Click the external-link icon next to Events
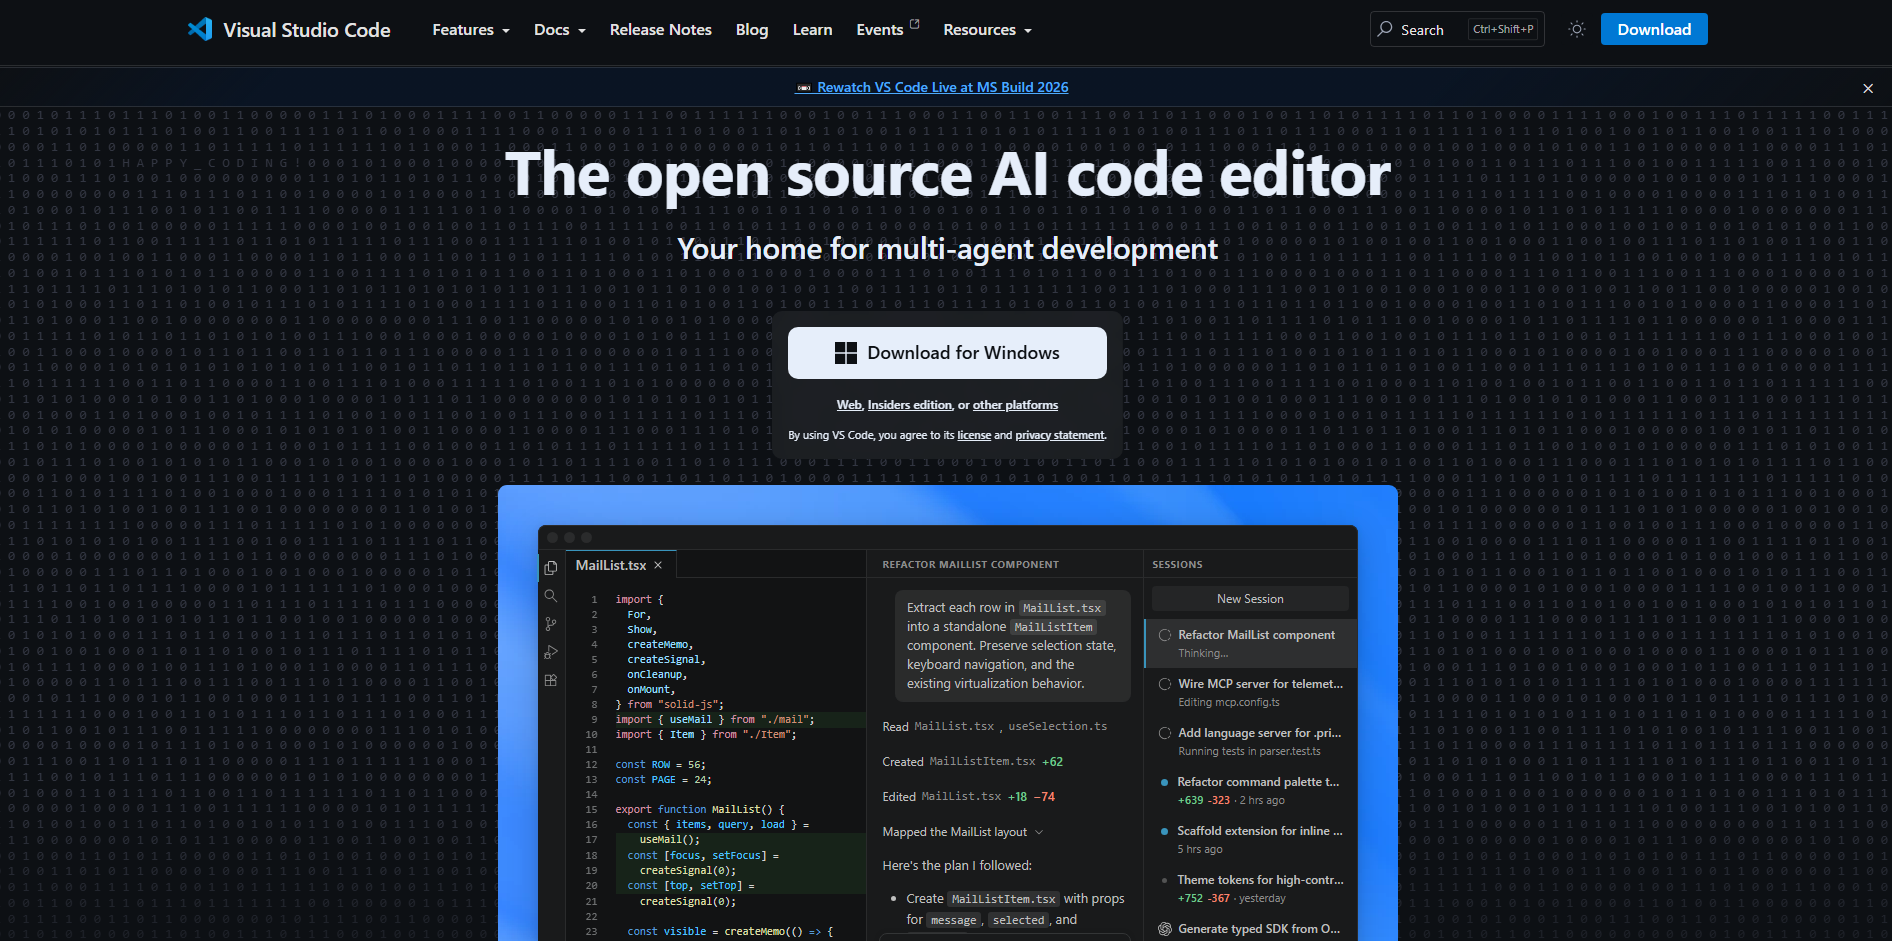The image size is (1892, 941). pyautogui.click(x=914, y=24)
